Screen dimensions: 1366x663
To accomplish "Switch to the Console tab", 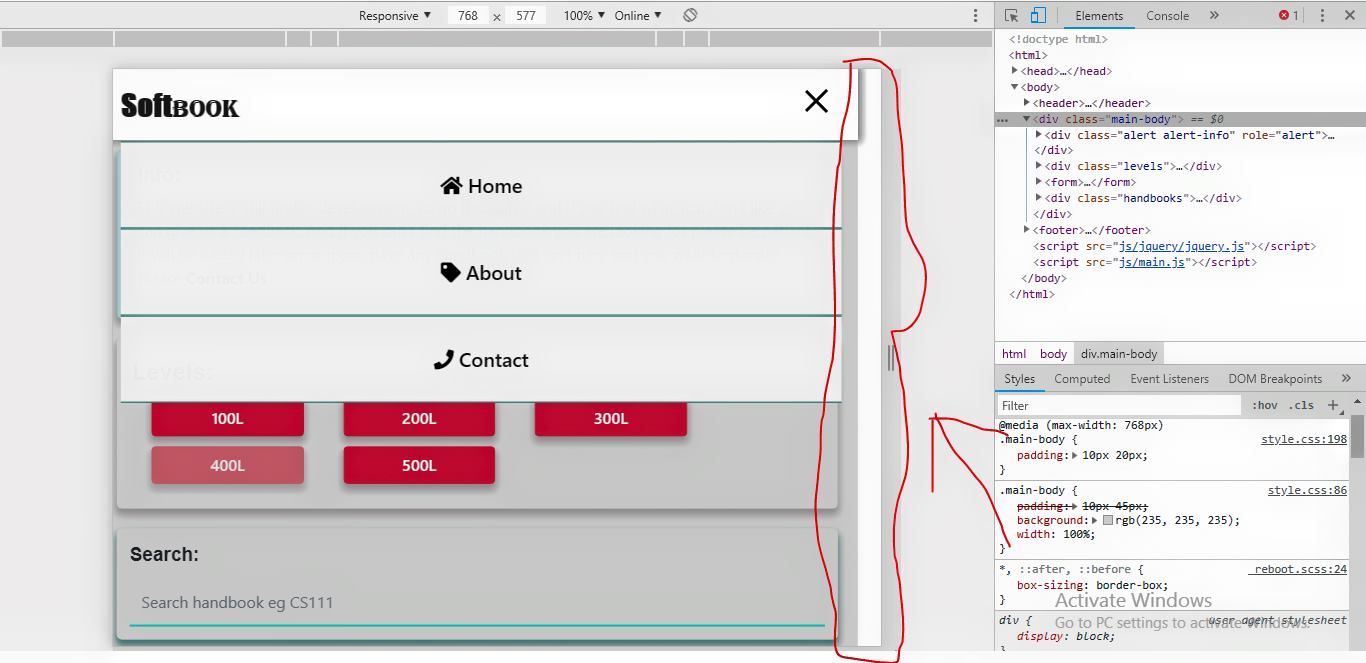I will pos(1167,15).
